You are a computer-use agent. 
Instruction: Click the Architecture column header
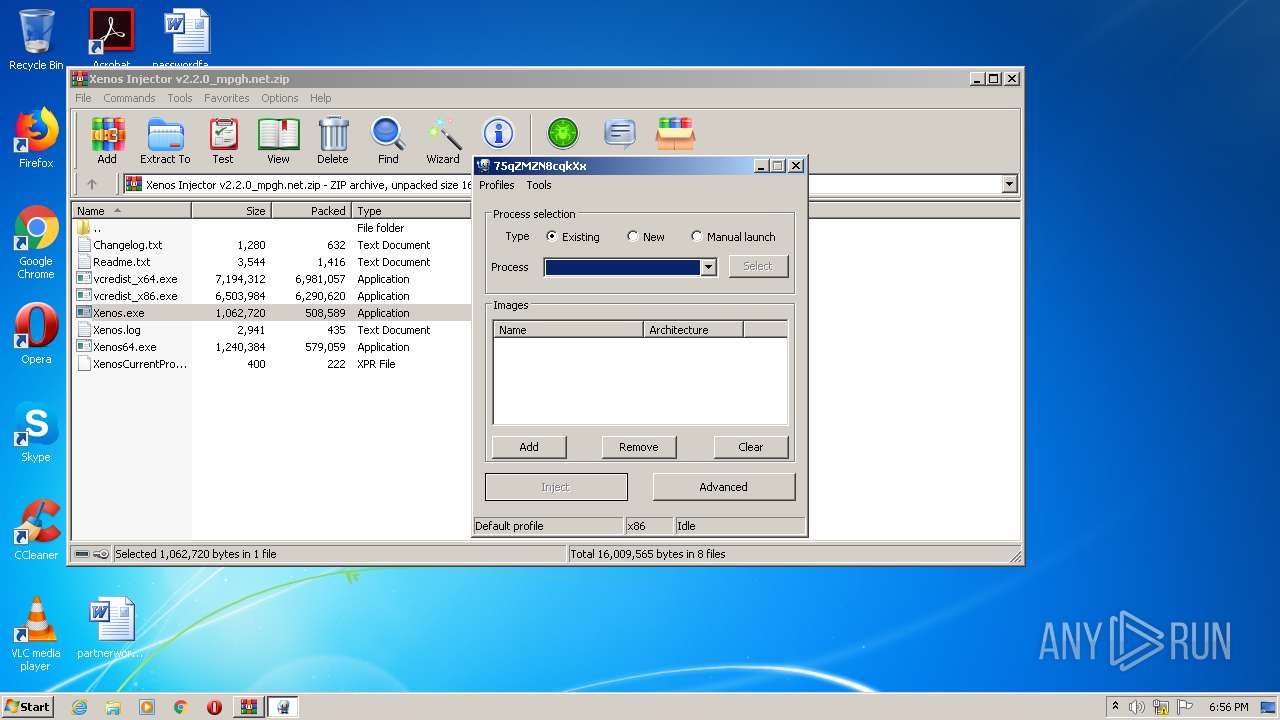(693, 329)
